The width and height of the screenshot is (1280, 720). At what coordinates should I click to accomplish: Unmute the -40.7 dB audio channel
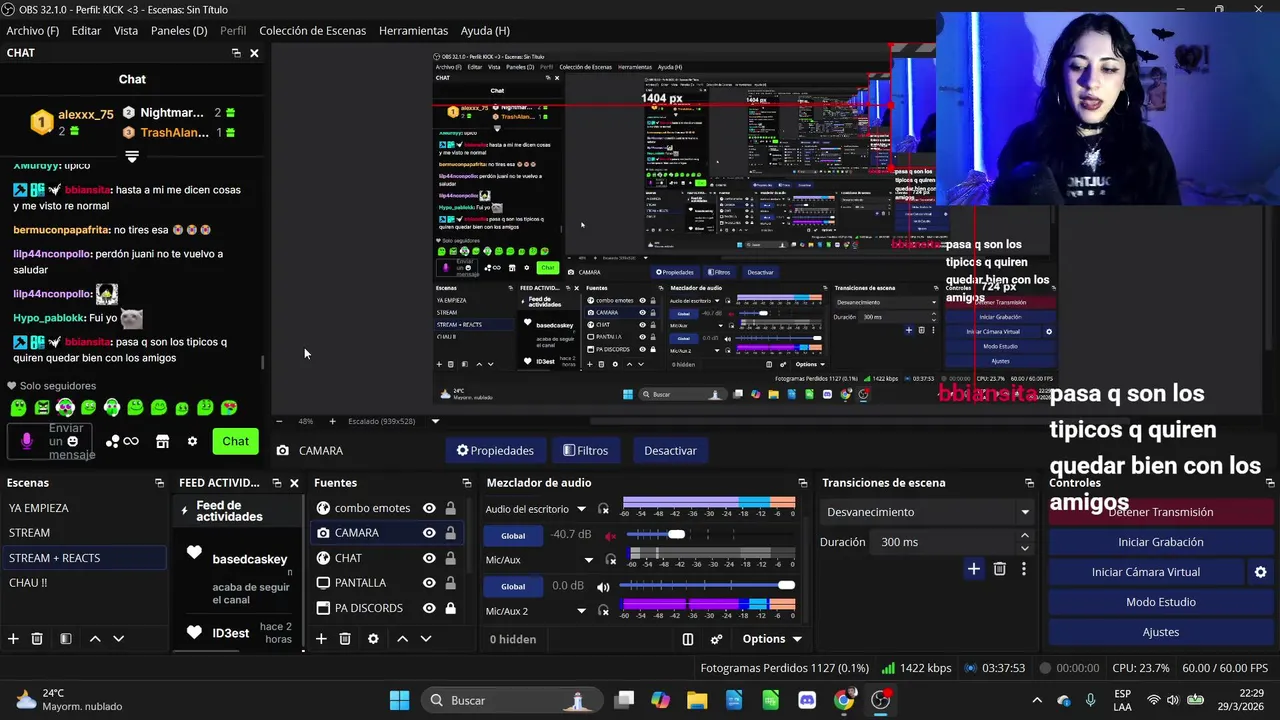611,535
